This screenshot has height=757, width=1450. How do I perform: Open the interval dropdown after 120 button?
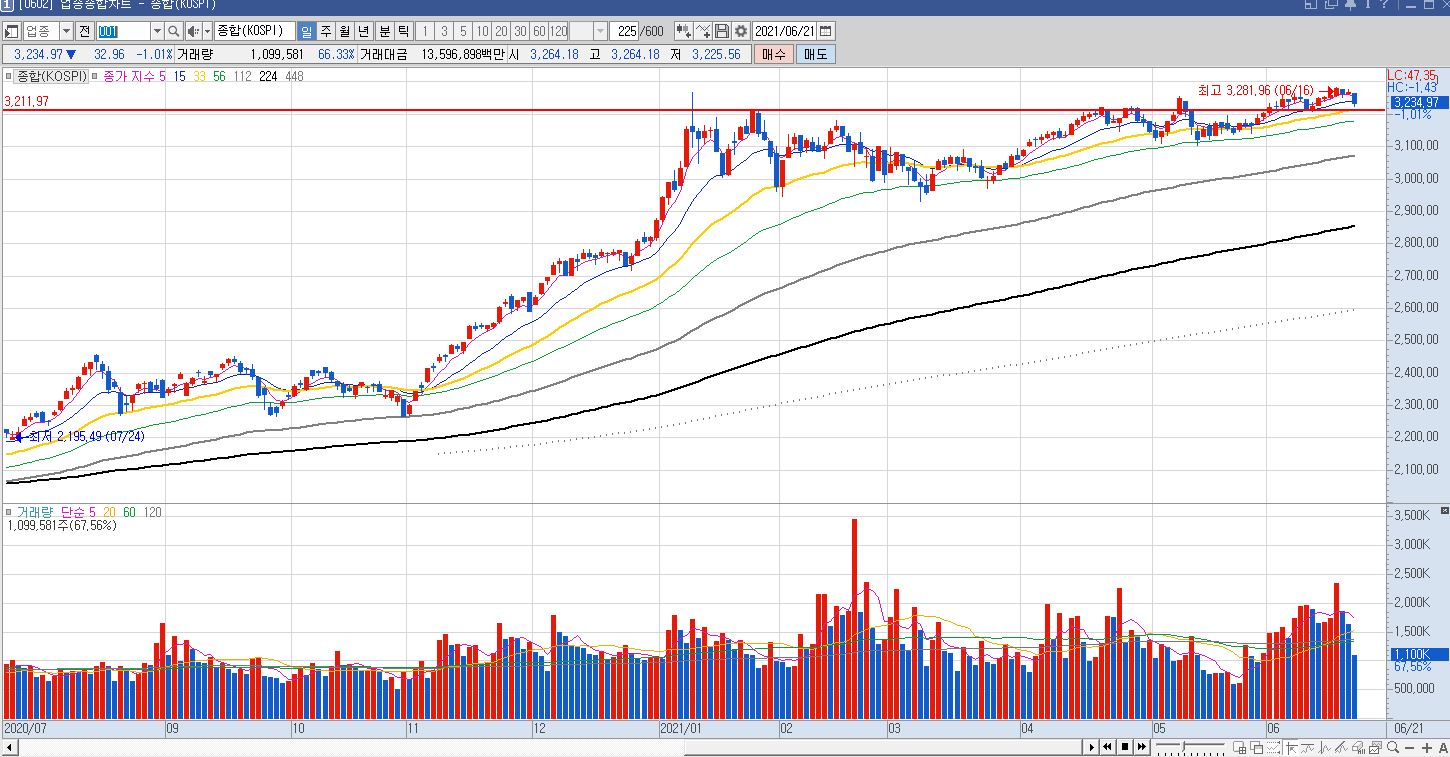(600, 31)
